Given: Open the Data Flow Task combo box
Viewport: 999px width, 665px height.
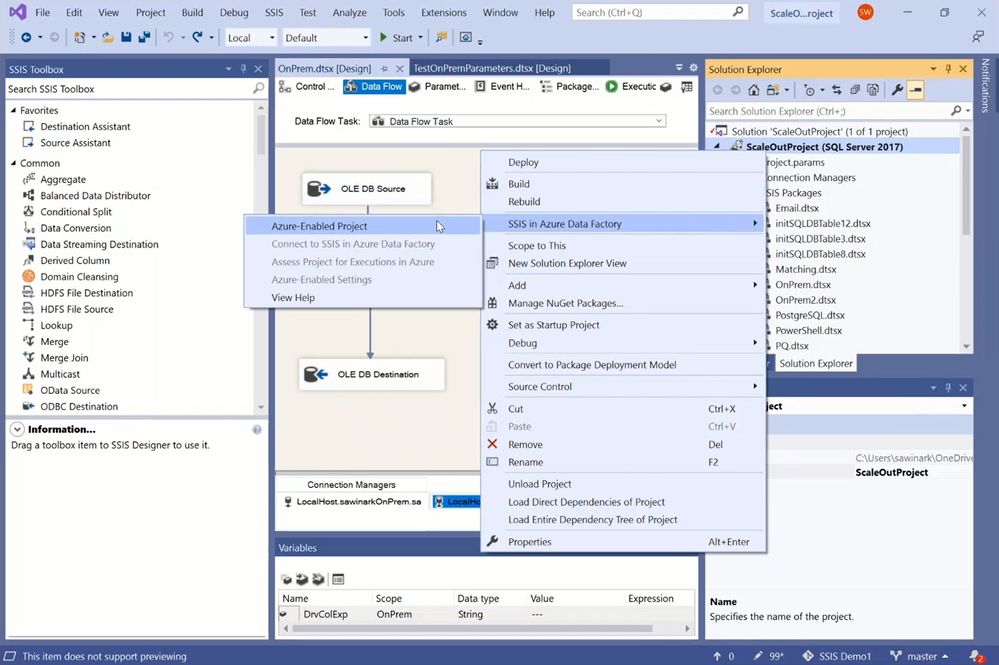Looking at the screenshot, I should pos(517,121).
